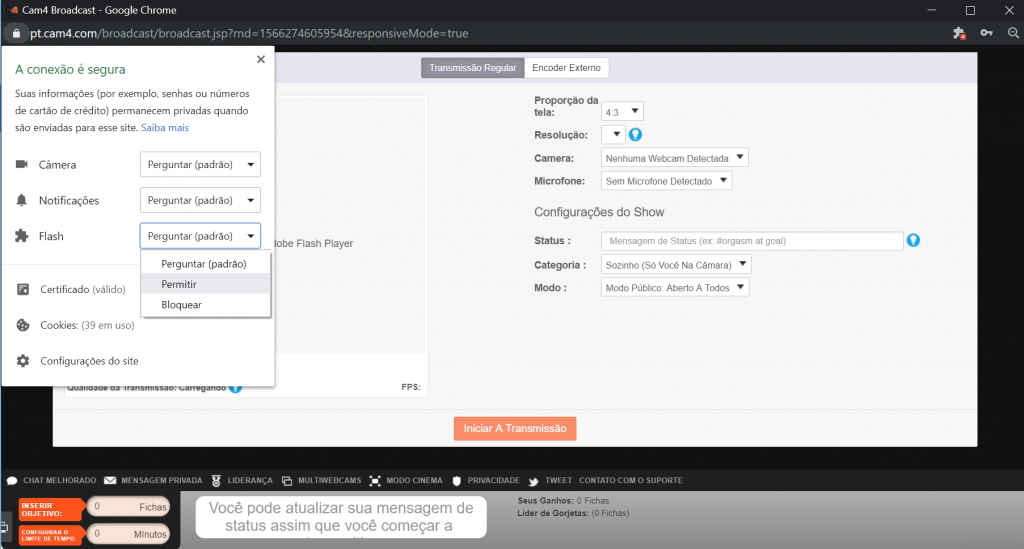The image size is (1024, 549).
Task: Open Configurações do site
Action: pyautogui.click(x=88, y=361)
